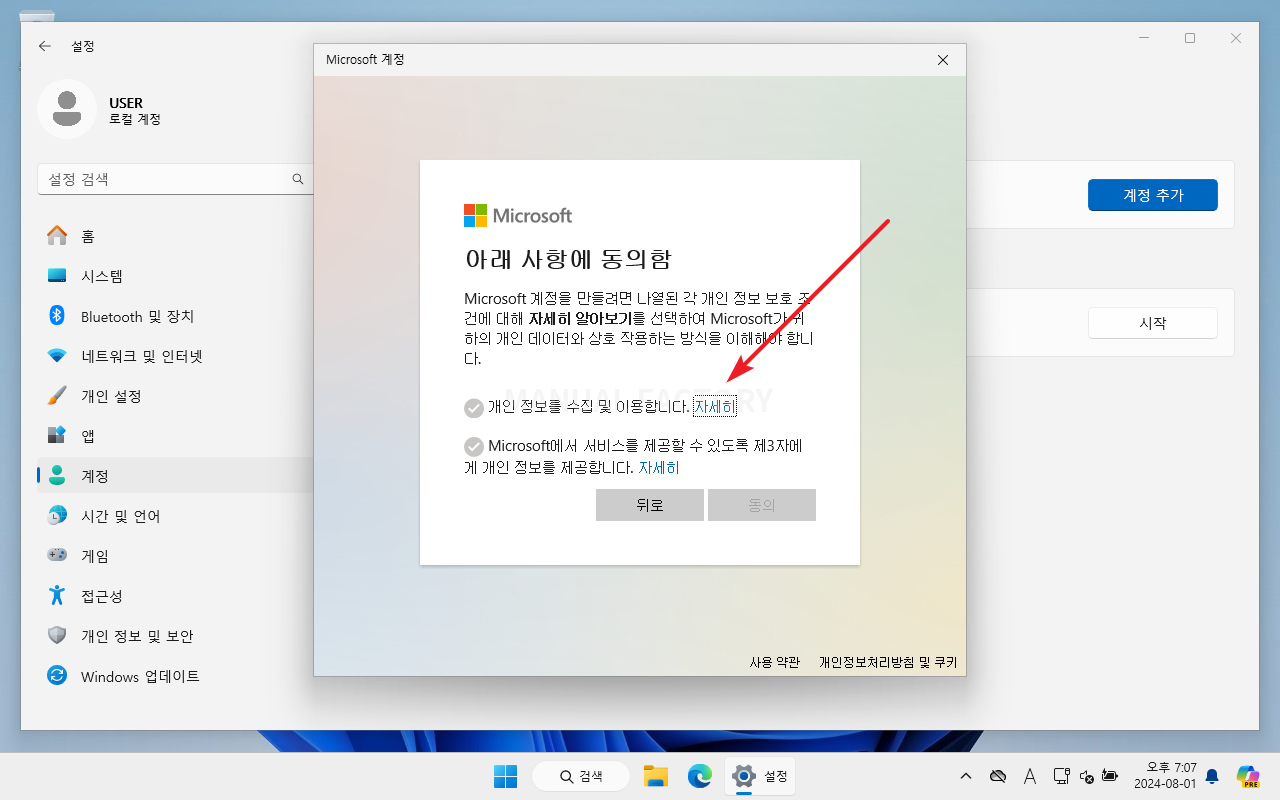Viewport: 1280px width, 800px height.
Task: Launch File Explorer from the taskbar
Action: click(655, 776)
